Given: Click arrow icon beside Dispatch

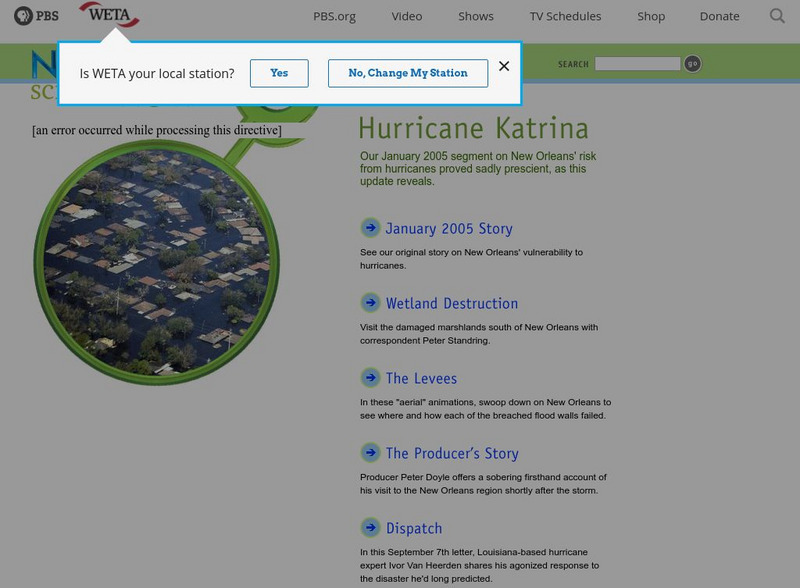Looking at the screenshot, I should click(x=370, y=527).
